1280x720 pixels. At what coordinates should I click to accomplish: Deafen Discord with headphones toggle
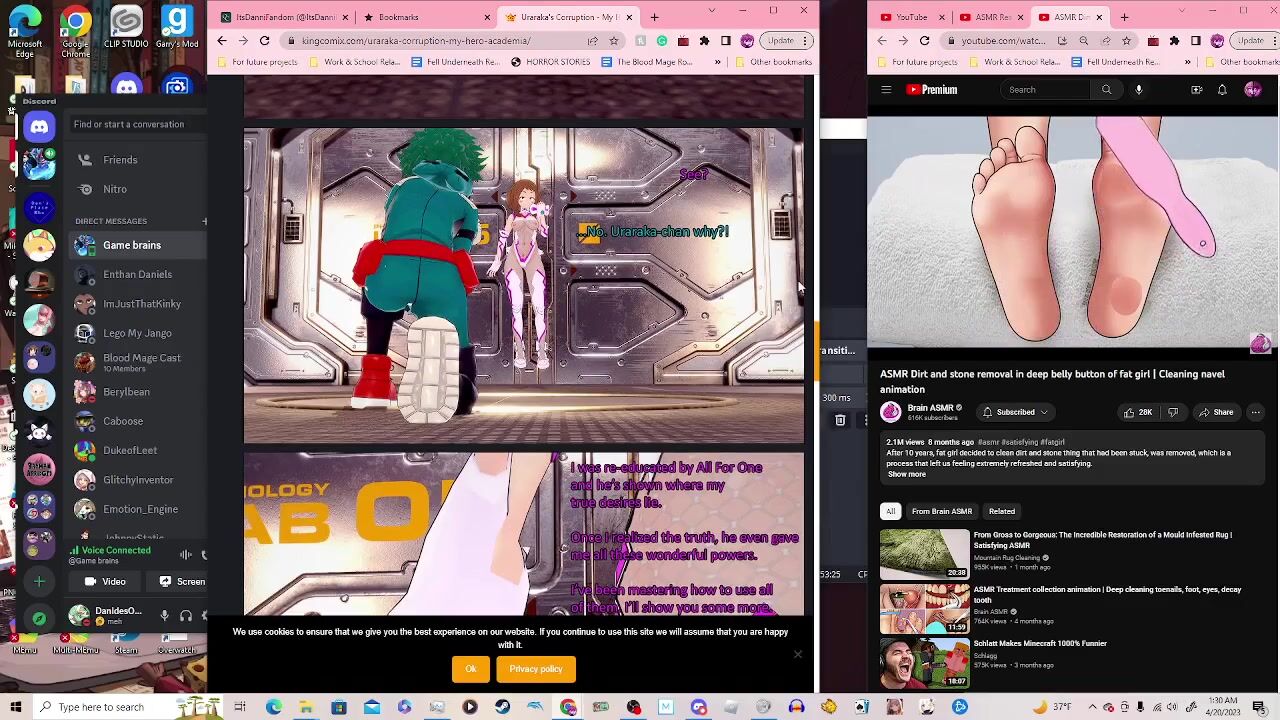click(186, 616)
